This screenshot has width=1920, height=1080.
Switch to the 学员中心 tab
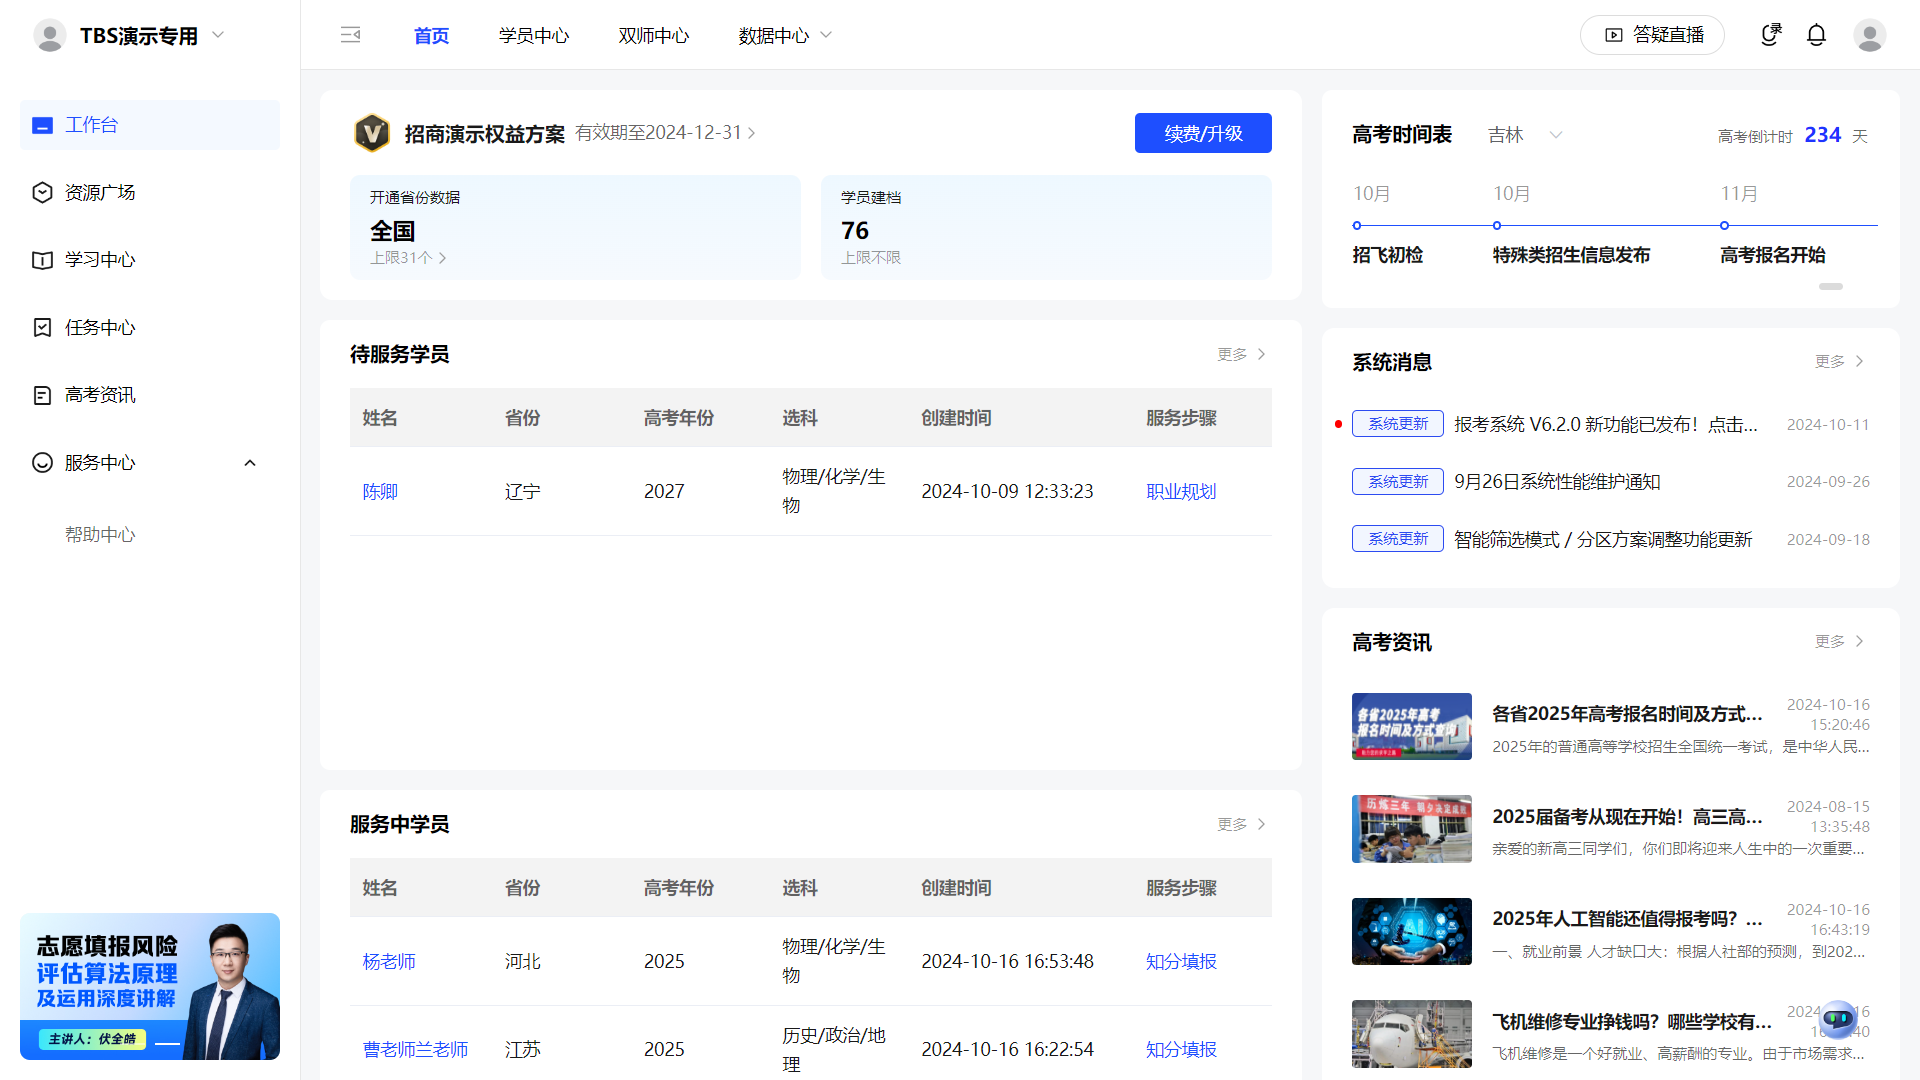[533, 35]
